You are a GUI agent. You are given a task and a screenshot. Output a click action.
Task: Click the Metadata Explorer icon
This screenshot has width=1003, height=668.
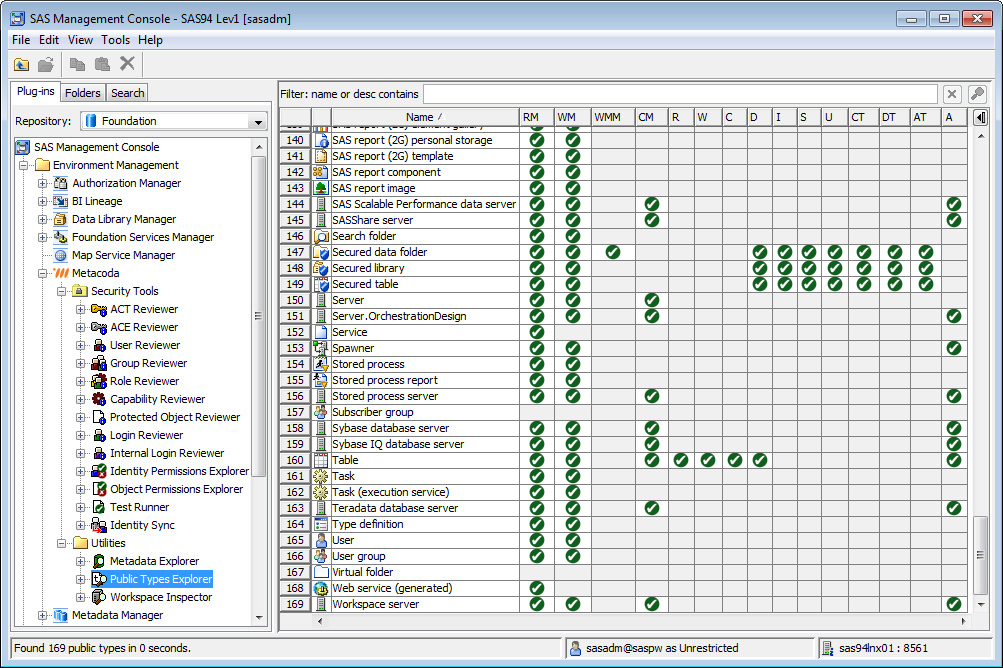tap(99, 561)
